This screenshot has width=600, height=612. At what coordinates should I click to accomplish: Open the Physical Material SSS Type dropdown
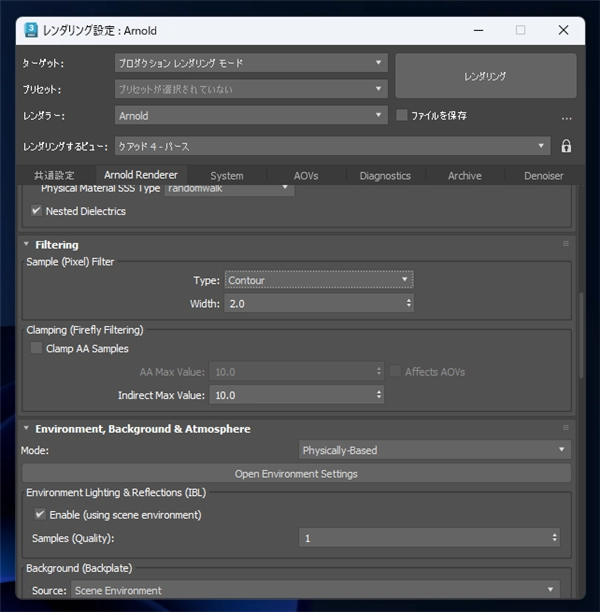coord(229,189)
